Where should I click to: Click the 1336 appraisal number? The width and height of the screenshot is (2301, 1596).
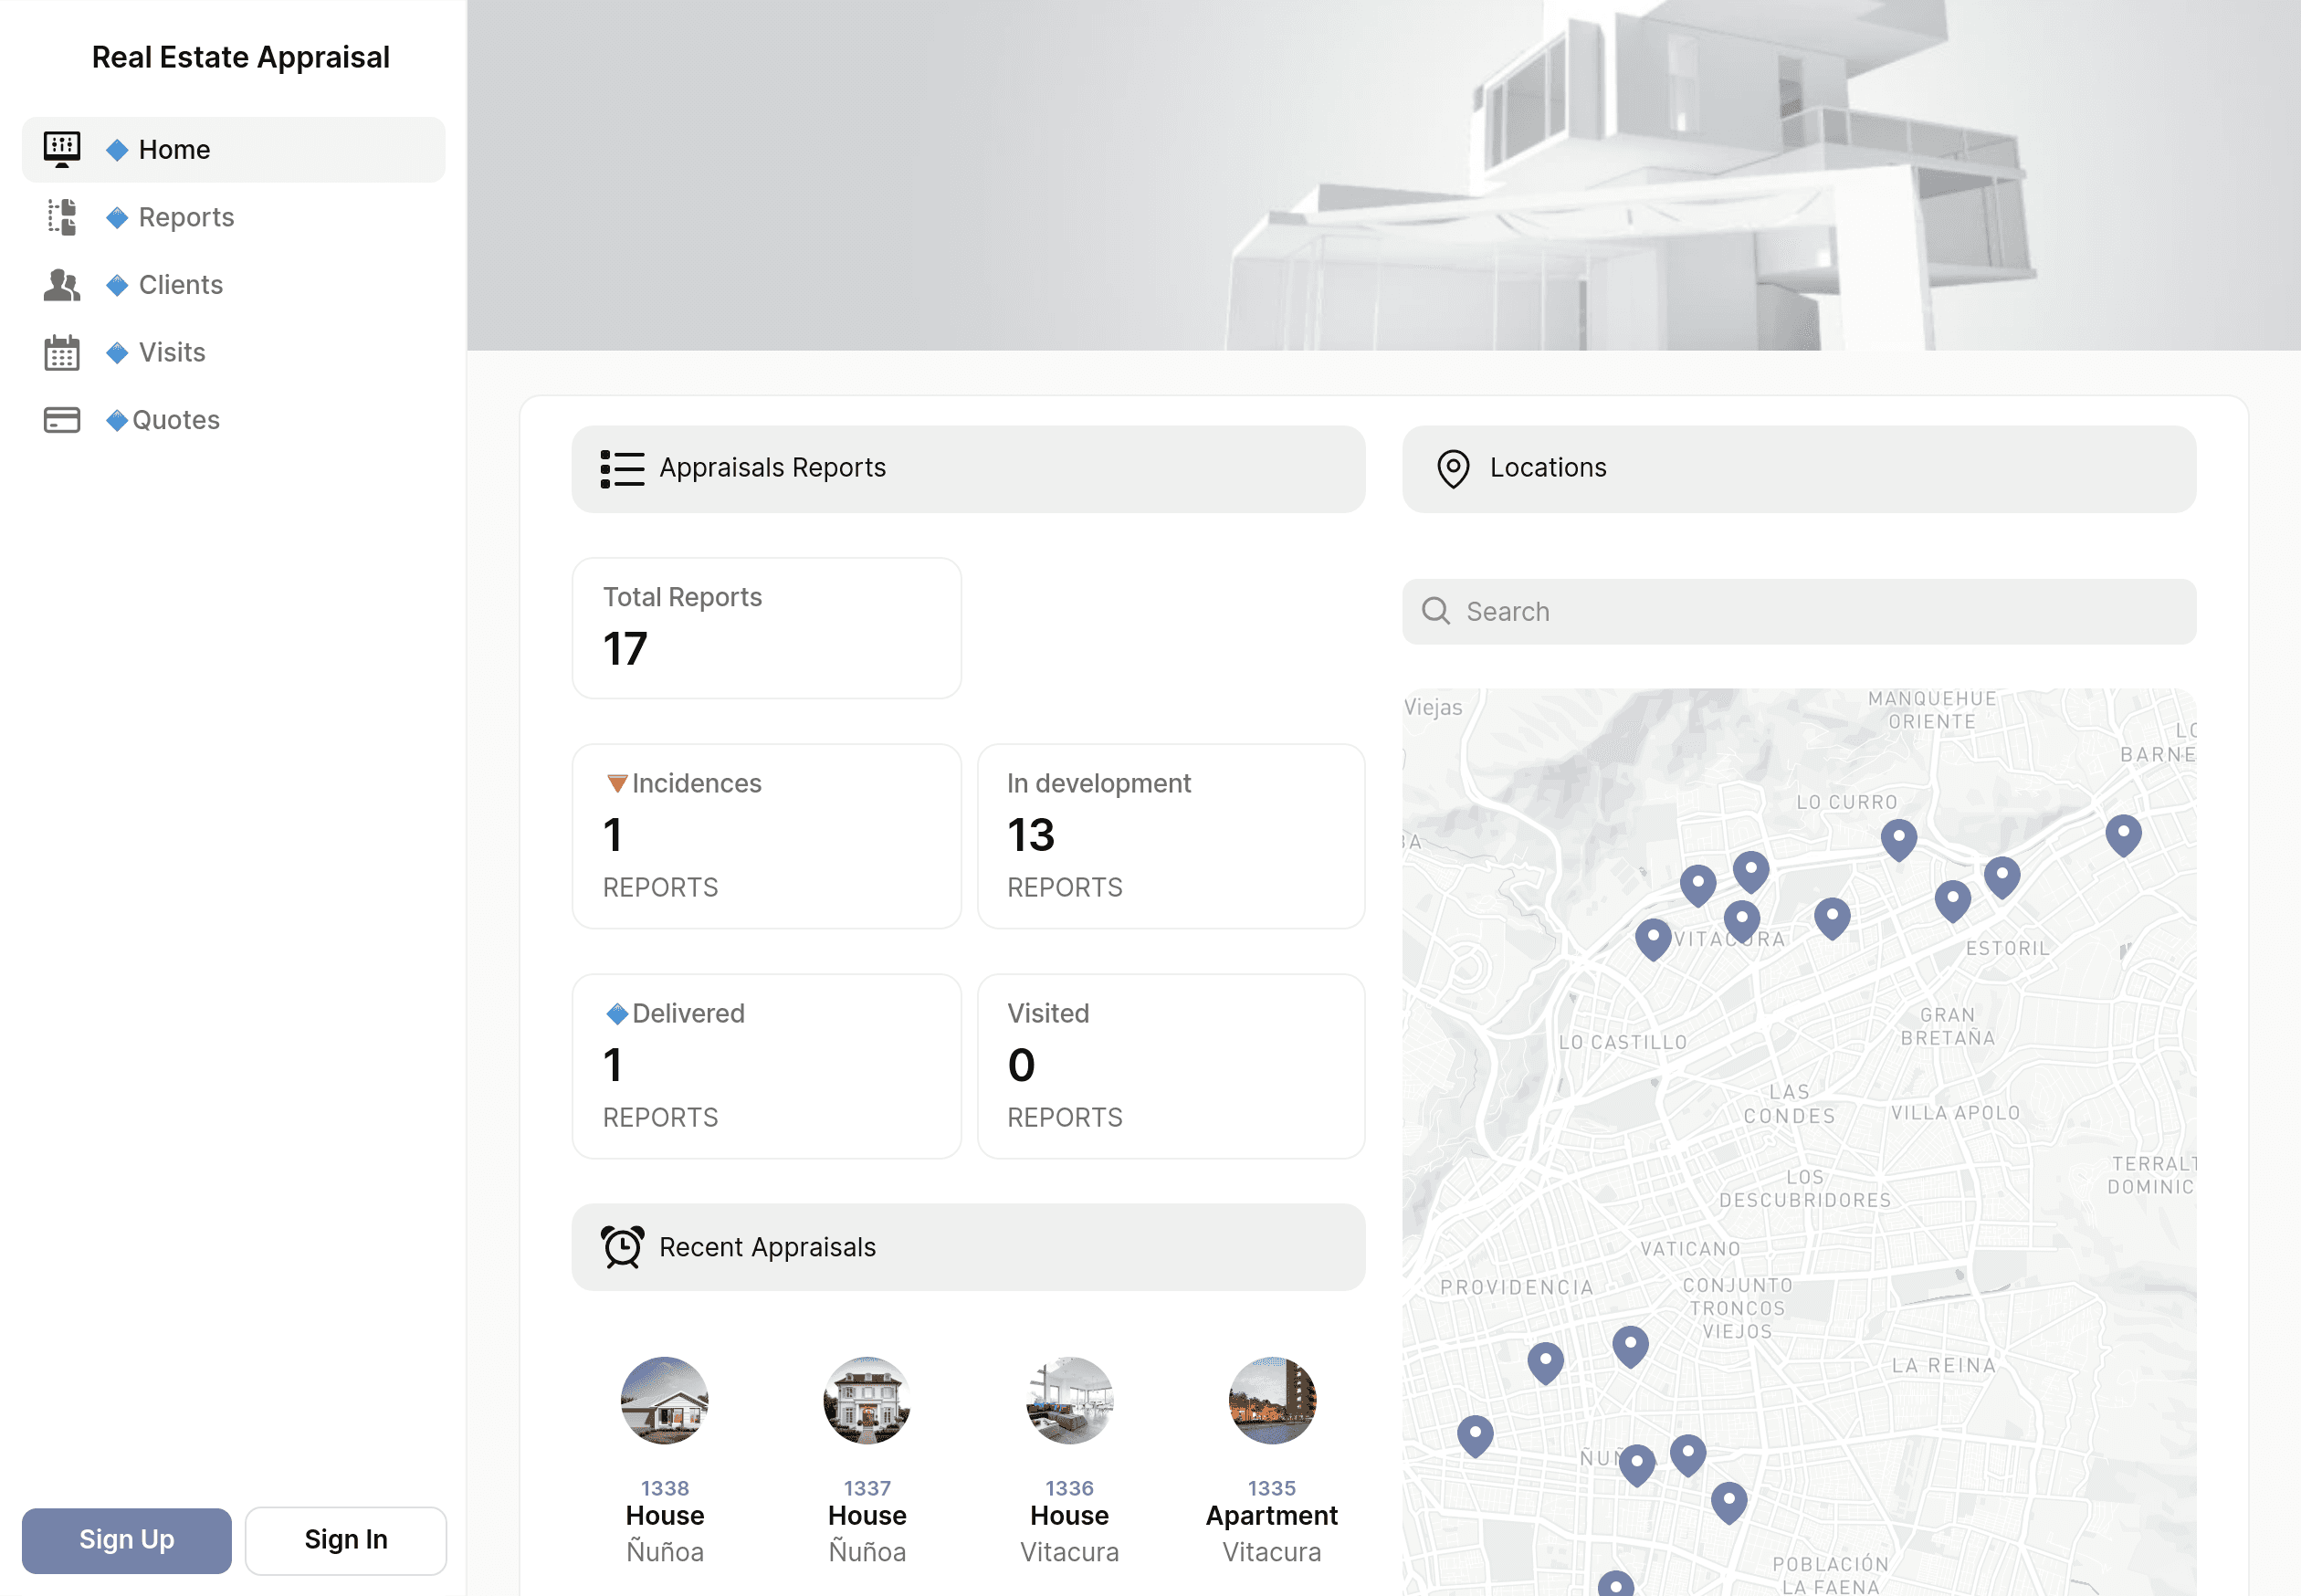pos(1069,1488)
